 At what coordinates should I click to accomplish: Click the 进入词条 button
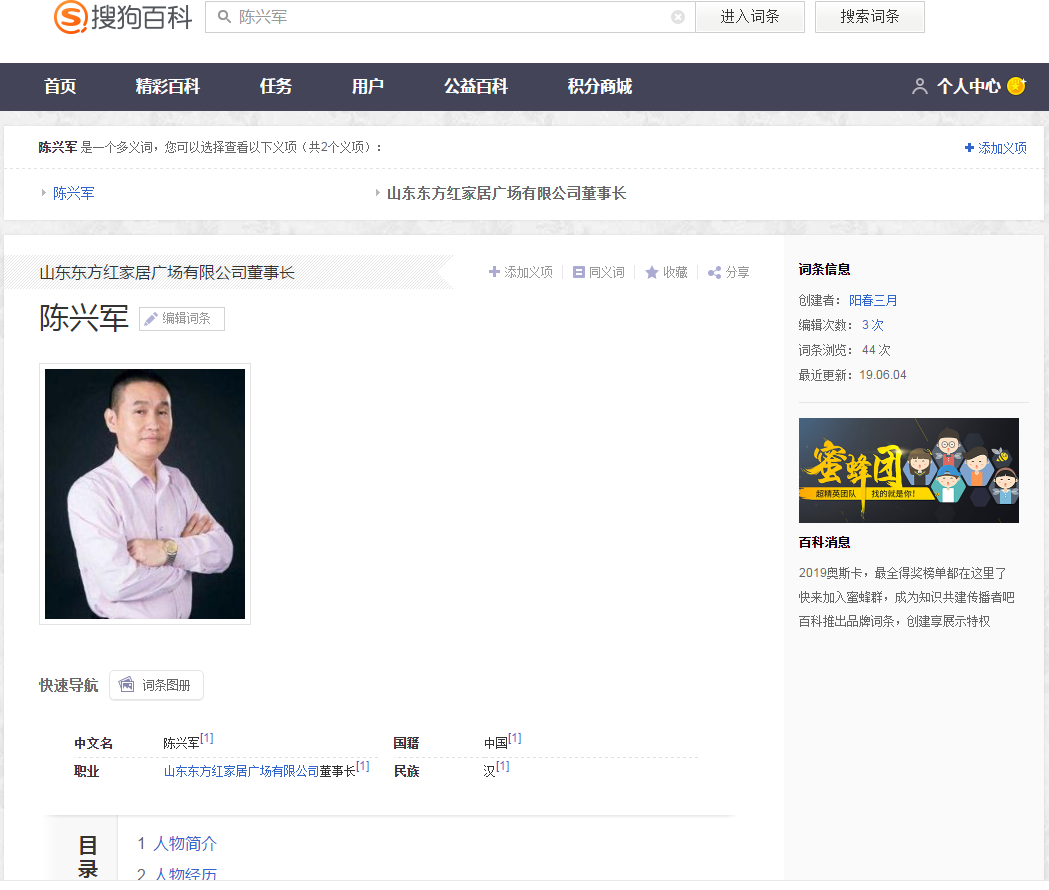coord(750,17)
